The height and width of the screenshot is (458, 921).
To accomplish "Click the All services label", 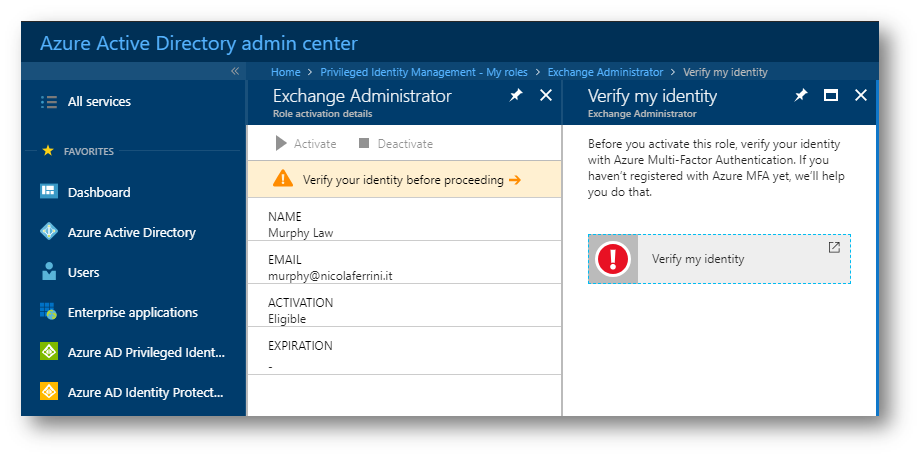I will click(99, 102).
